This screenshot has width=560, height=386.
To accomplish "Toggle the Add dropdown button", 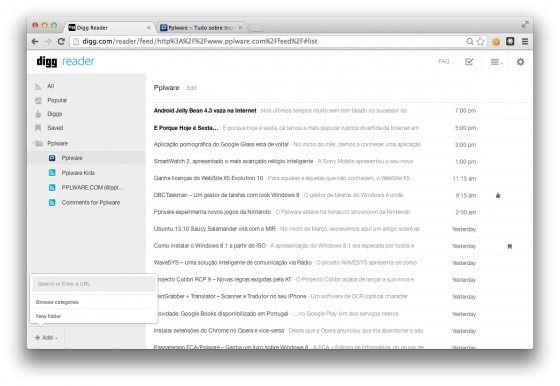I will pyautogui.click(x=46, y=338).
